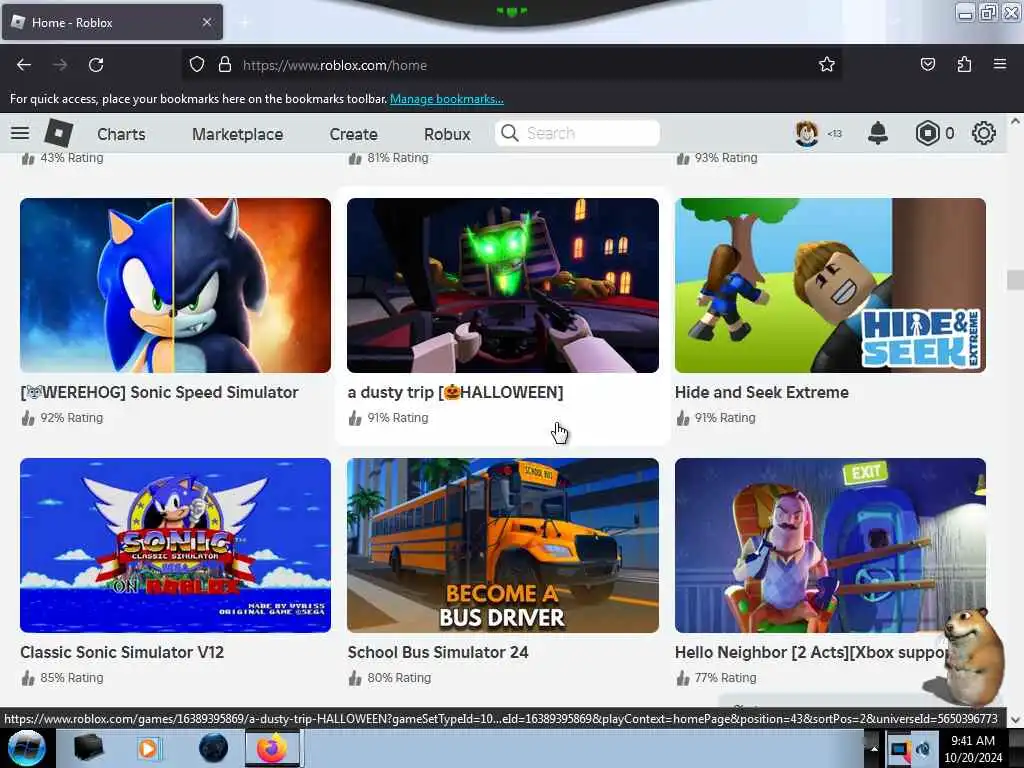Open Hide and Seek Extreme title link

tap(761, 392)
